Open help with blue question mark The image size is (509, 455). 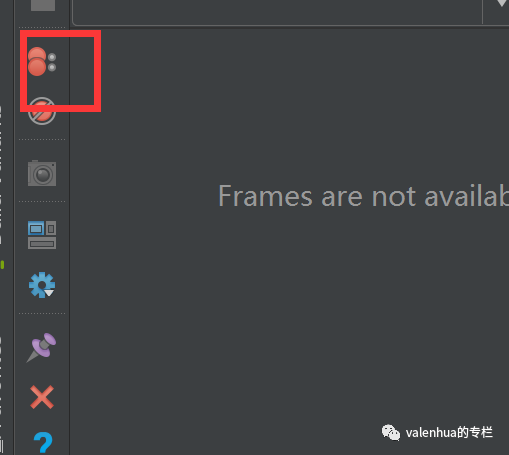pyautogui.click(x=43, y=443)
